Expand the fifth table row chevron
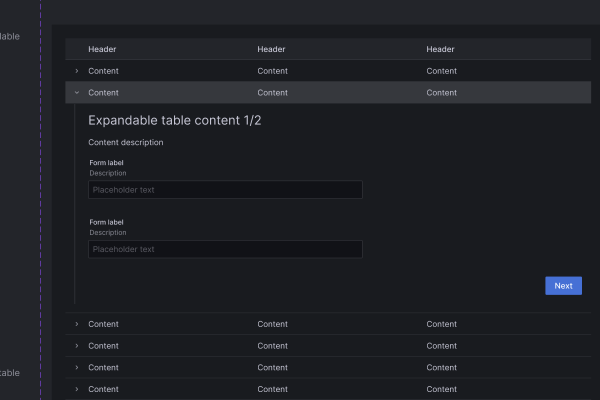600x400 pixels. 77,368
